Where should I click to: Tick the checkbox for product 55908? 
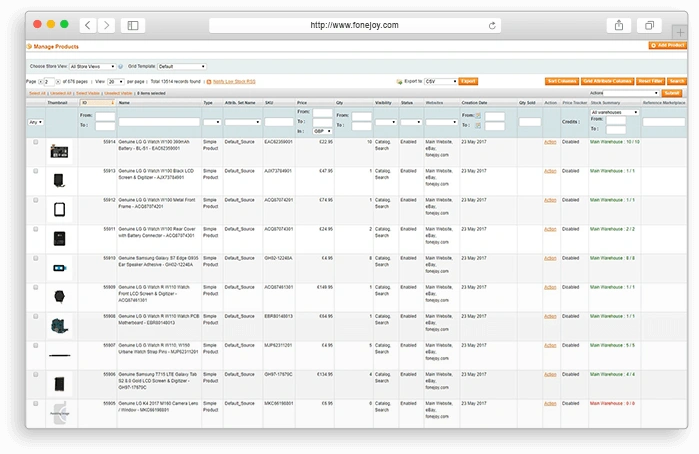[36, 316]
